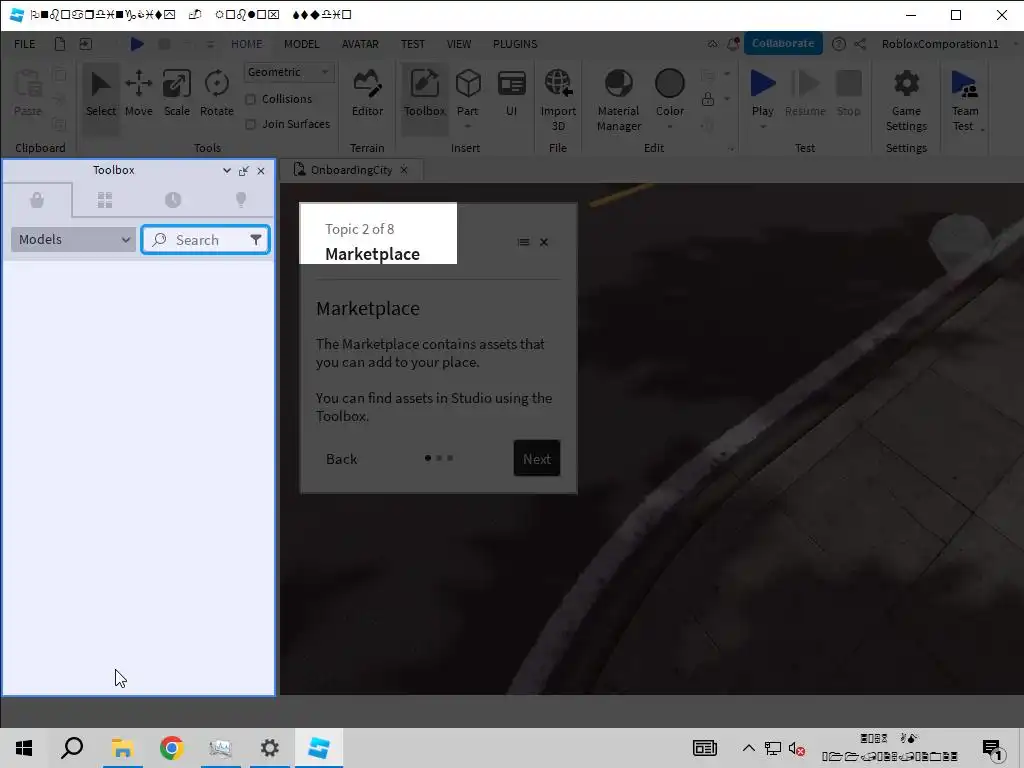Open the Geometric mode dropdown
The height and width of the screenshot is (768, 1024).
289,72
